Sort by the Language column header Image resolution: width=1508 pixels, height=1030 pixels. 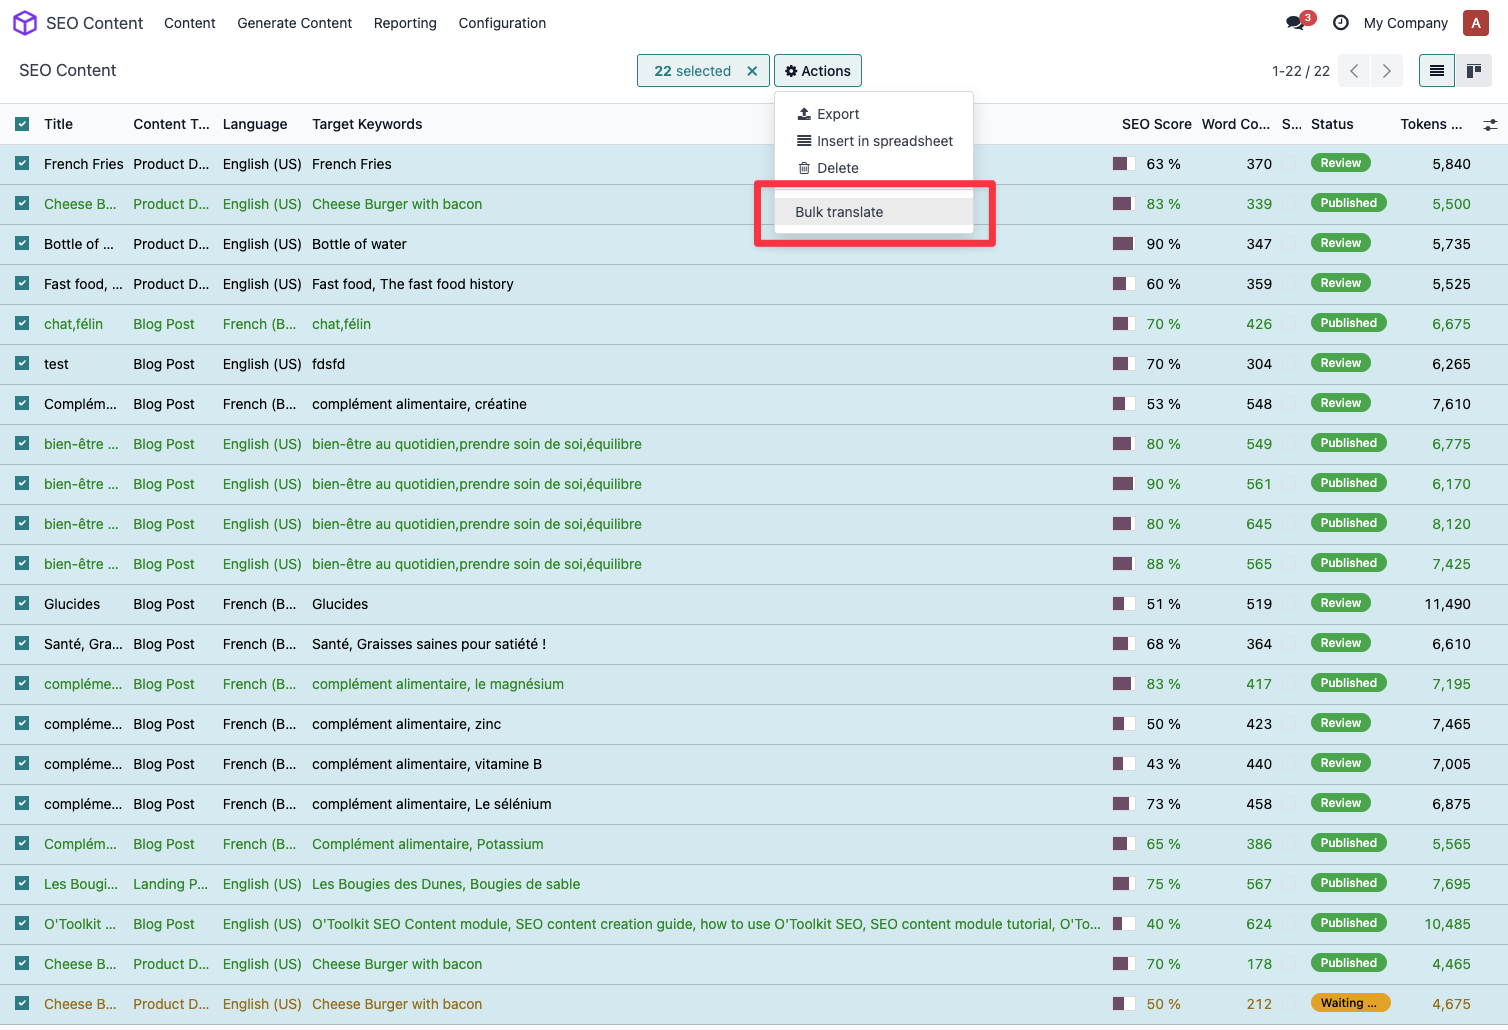tap(255, 124)
